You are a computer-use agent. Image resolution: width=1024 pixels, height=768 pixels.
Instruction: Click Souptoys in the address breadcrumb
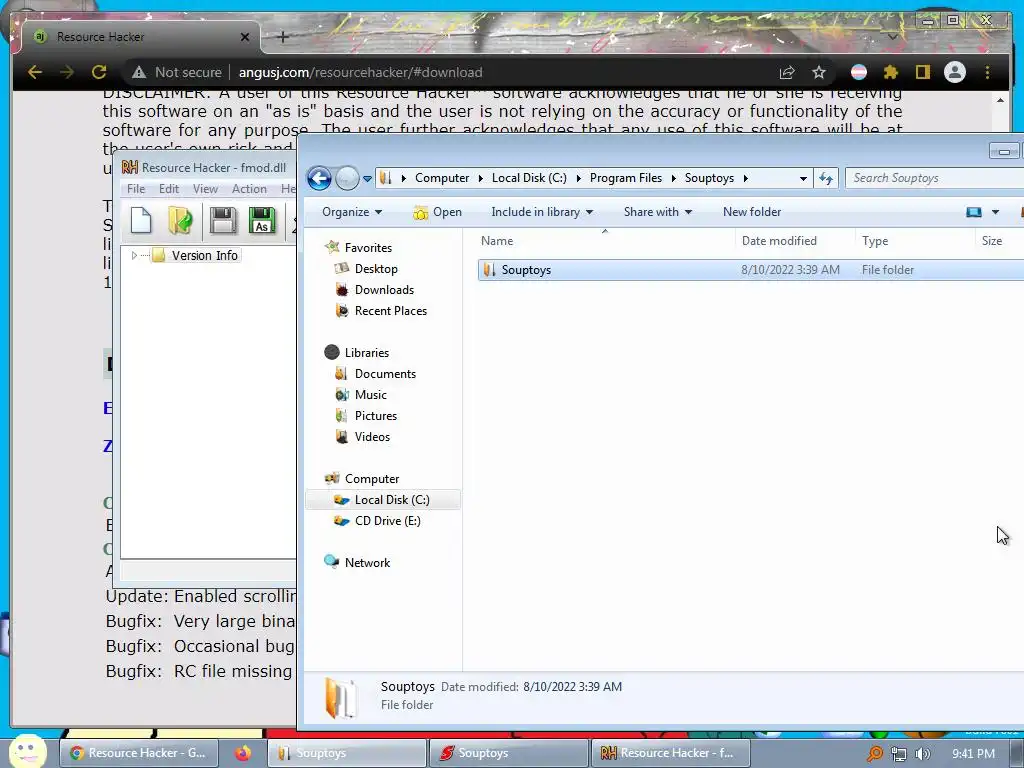(709, 178)
